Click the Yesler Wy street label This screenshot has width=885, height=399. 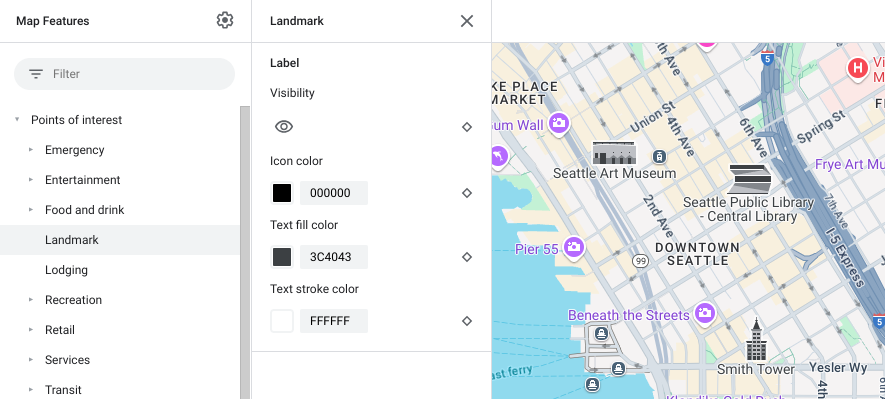coord(838,367)
